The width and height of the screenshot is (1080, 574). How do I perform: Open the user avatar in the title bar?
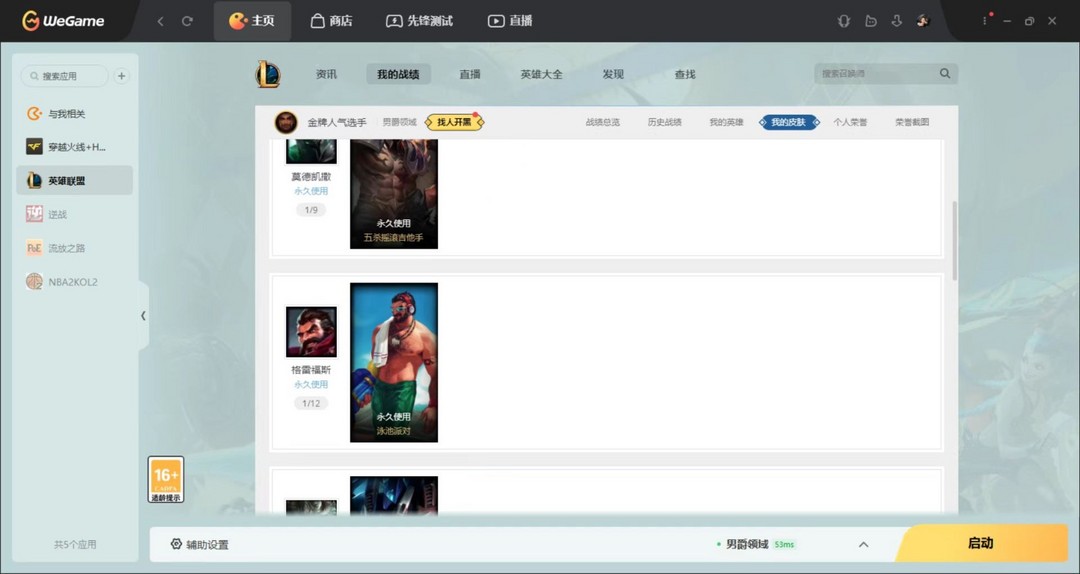point(924,21)
